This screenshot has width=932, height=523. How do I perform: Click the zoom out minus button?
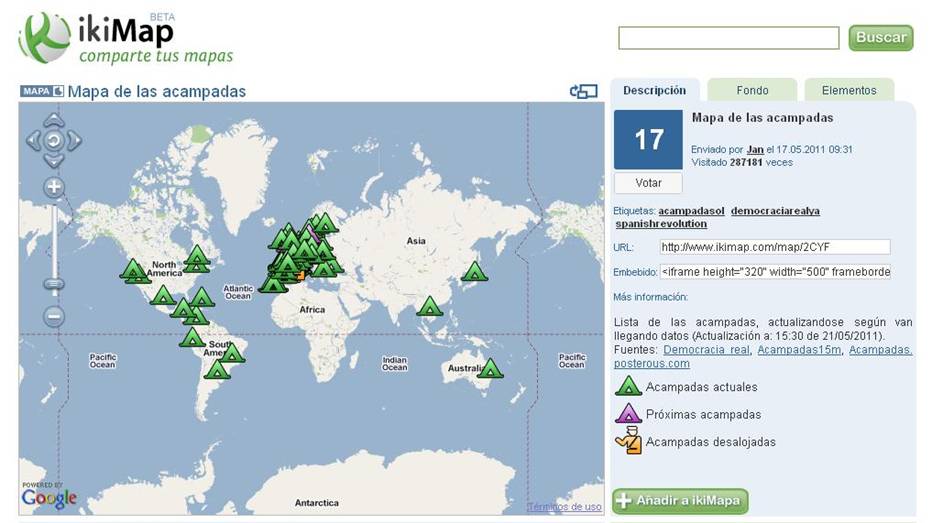click(x=54, y=317)
